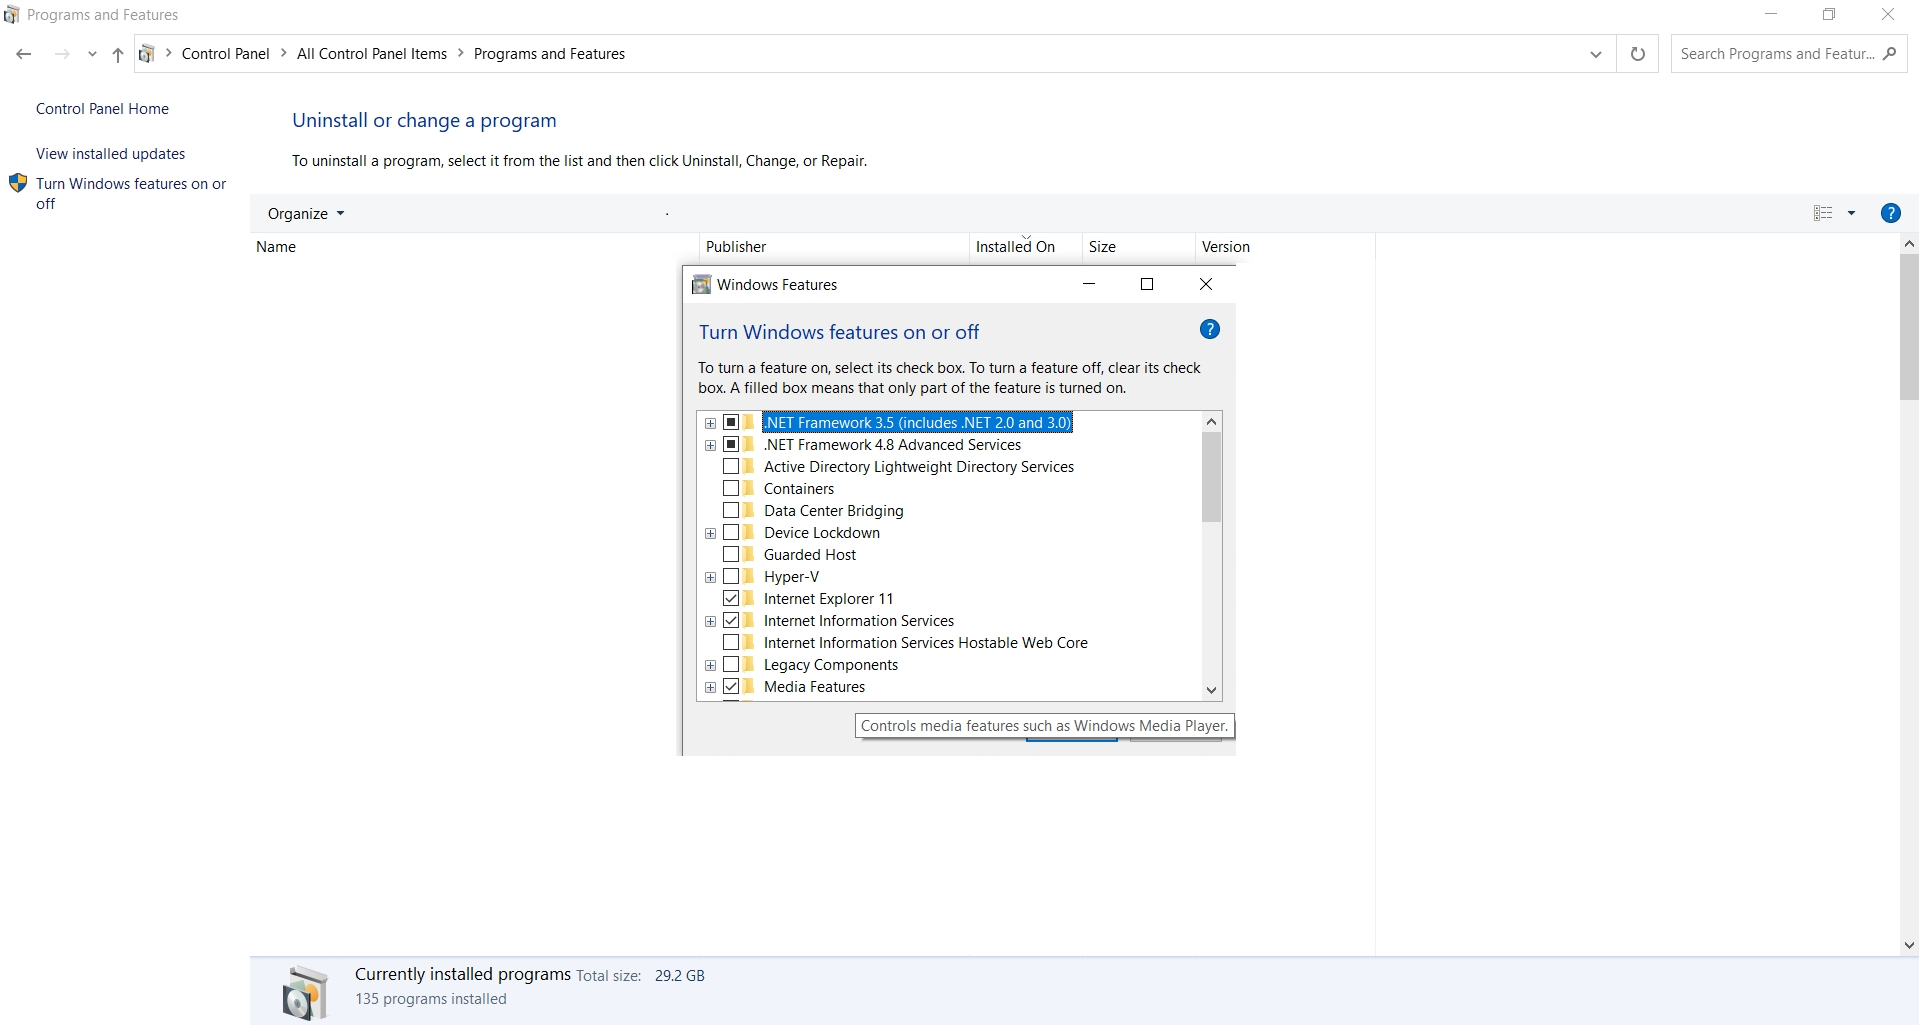Expand the Legacy Components tree node
The image size is (1919, 1025).
click(x=710, y=665)
